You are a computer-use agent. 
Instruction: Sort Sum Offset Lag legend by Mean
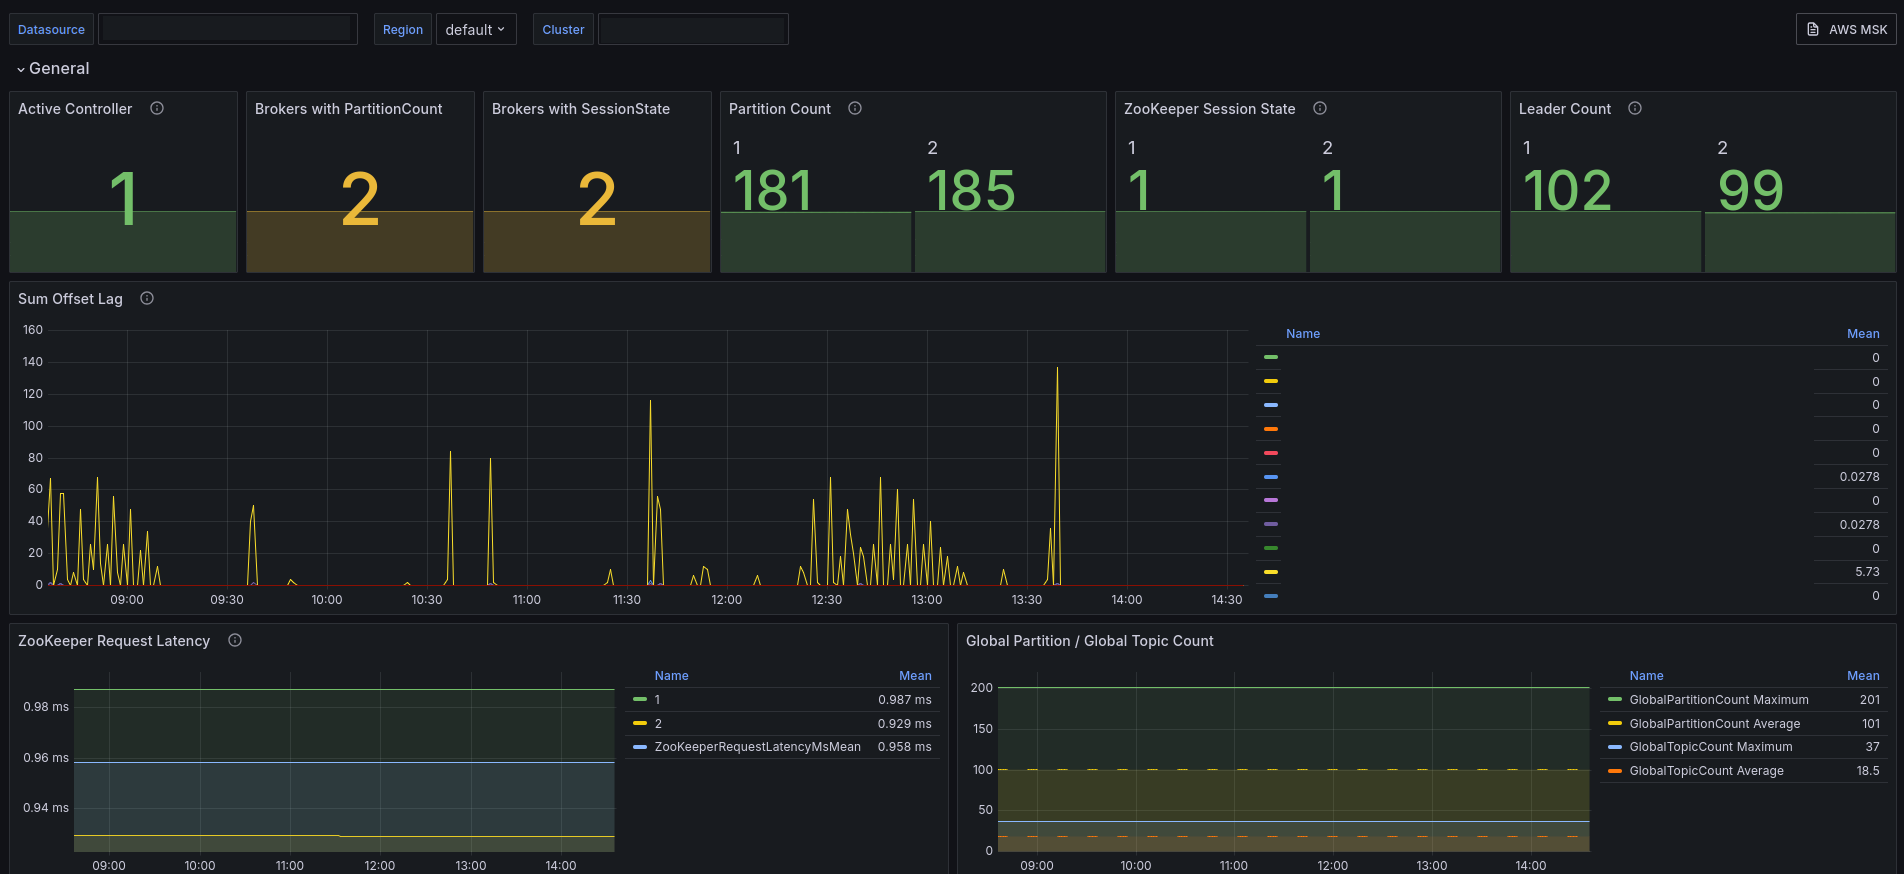click(x=1862, y=334)
